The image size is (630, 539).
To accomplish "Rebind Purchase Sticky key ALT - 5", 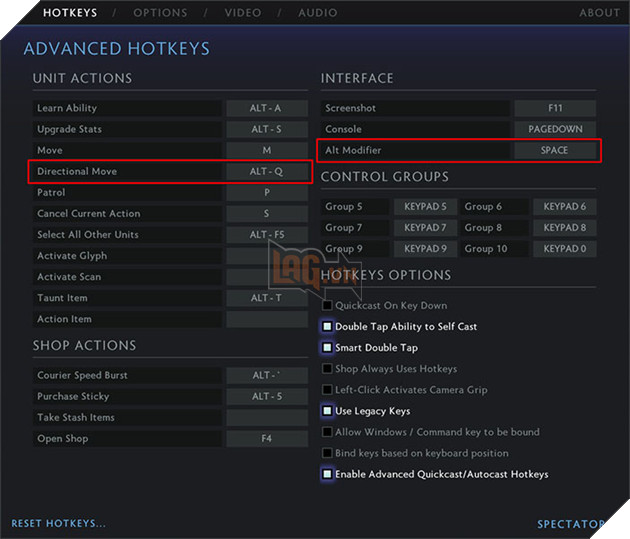I will tap(267, 396).
